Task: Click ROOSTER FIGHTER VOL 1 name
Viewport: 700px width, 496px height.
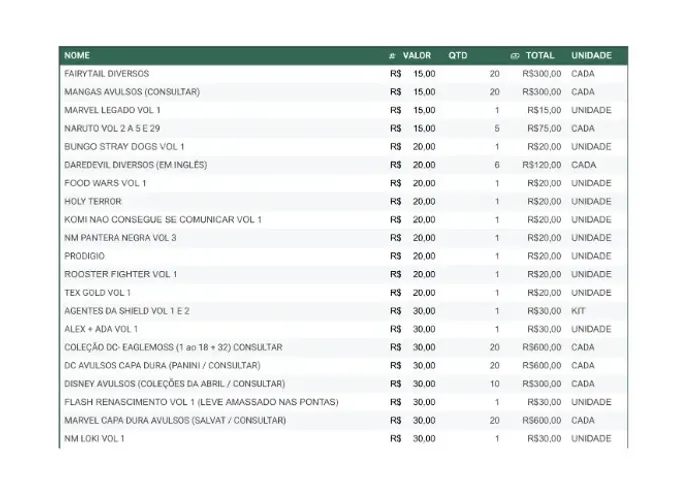Action: (121, 275)
